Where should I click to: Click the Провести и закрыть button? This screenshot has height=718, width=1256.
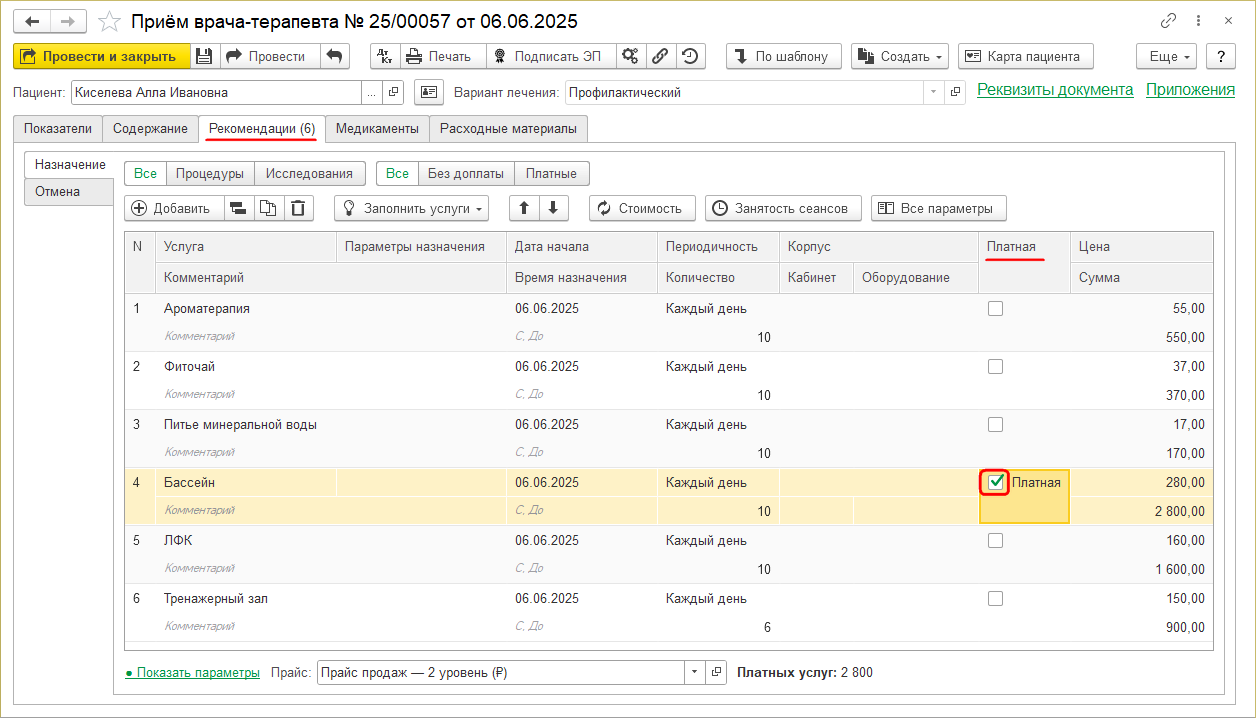pyautogui.click(x=101, y=56)
